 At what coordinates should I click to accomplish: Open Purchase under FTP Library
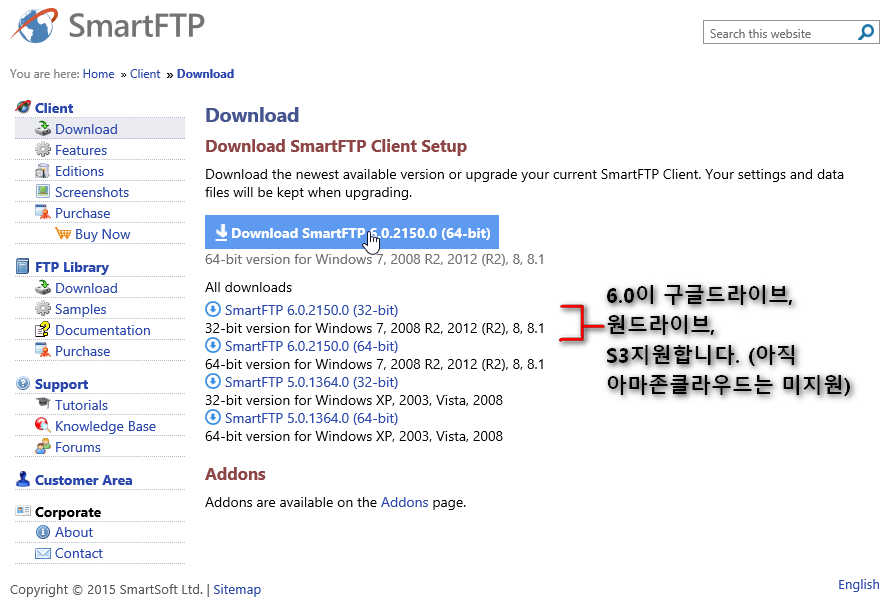(83, 351)
